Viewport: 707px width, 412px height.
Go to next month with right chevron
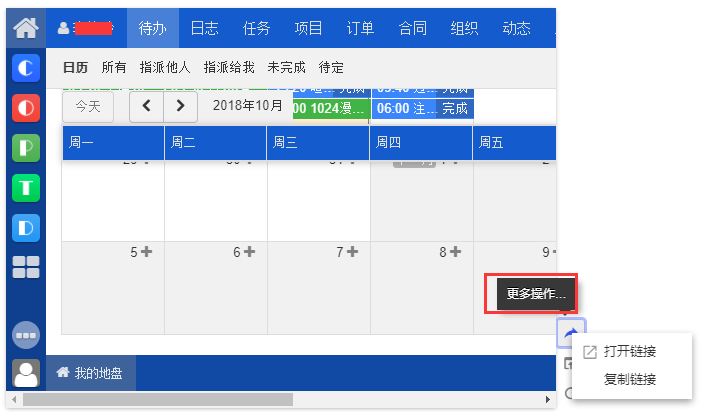pos(179,105)
